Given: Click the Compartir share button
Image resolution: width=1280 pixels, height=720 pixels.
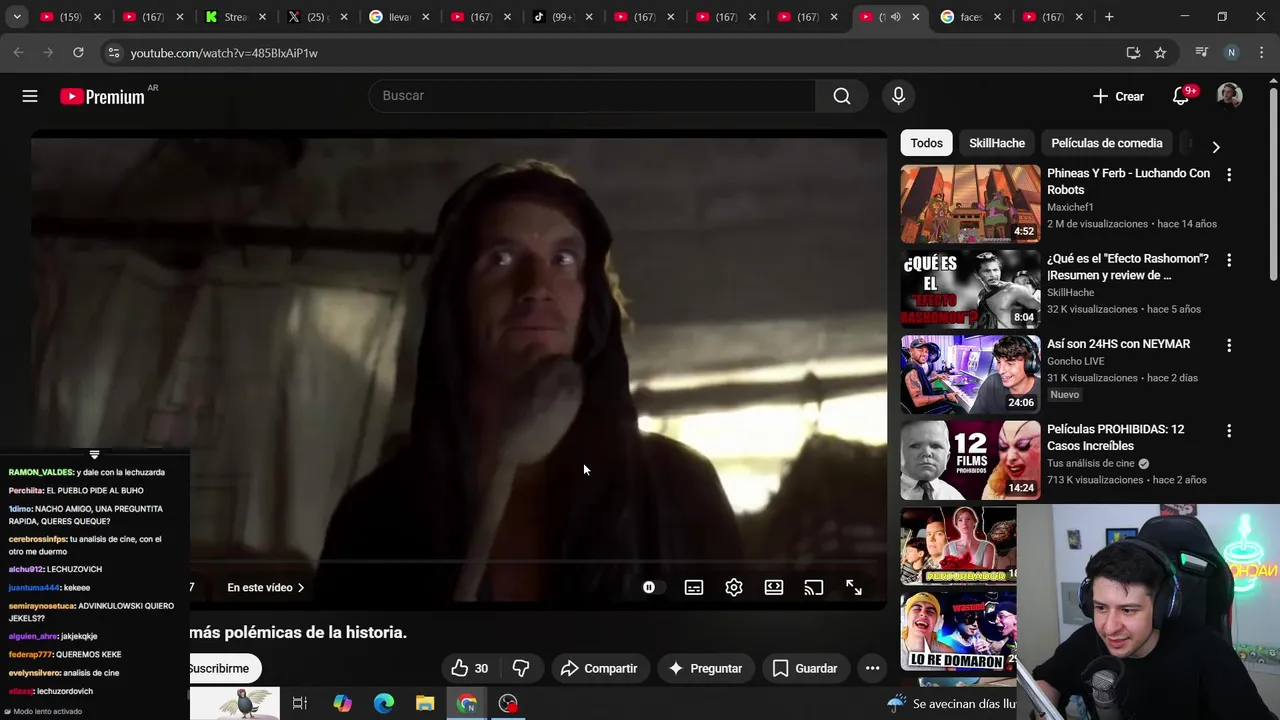Looking at the screenshot, I should tap(599, 668).
